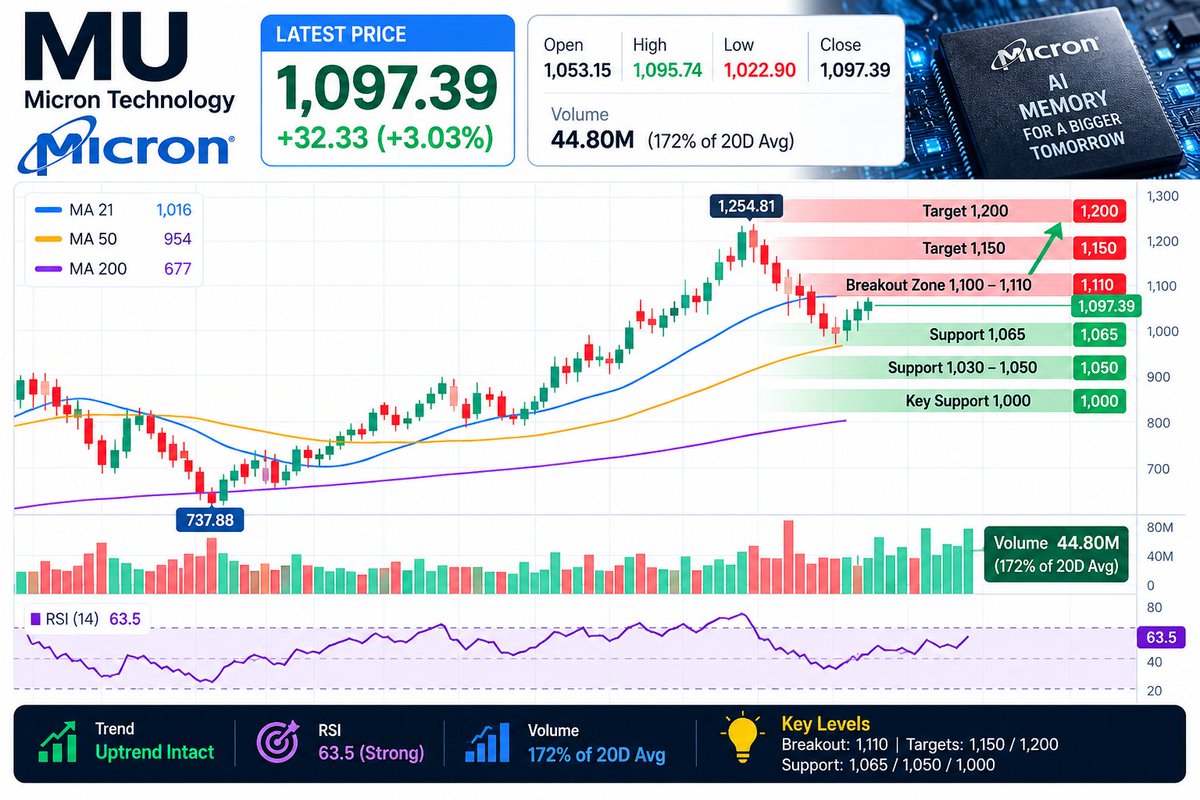Click the Close value 1,097.39 in the OHLC box
The width and height of the screenshot is (1200, 800).
[x=854, y=71]
